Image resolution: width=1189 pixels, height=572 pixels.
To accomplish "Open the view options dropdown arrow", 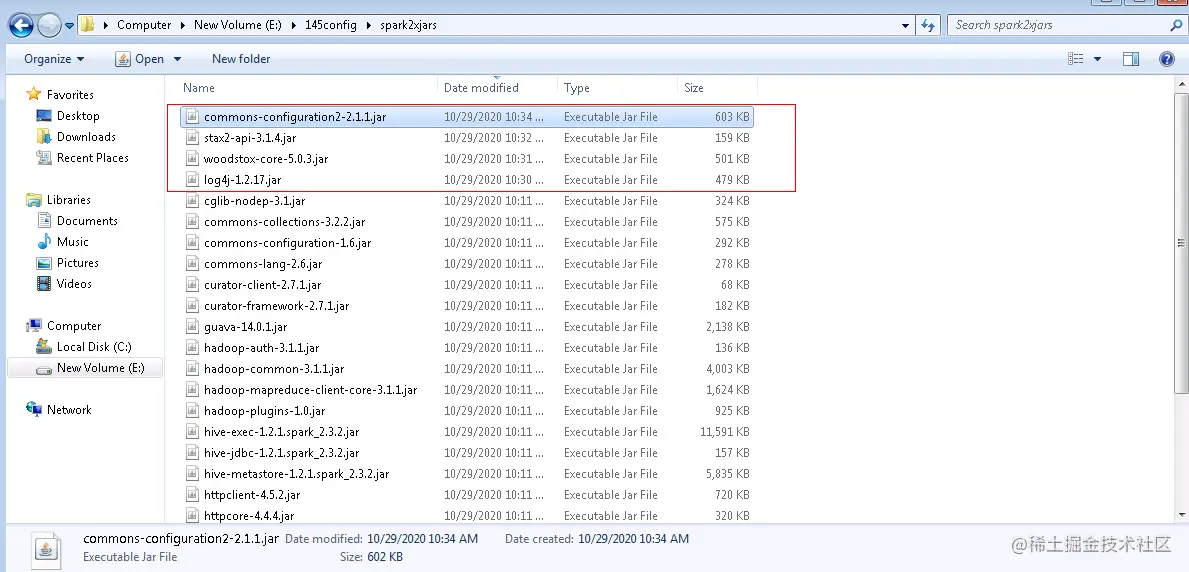I will pyautogui.click(x=1097, y=59).
